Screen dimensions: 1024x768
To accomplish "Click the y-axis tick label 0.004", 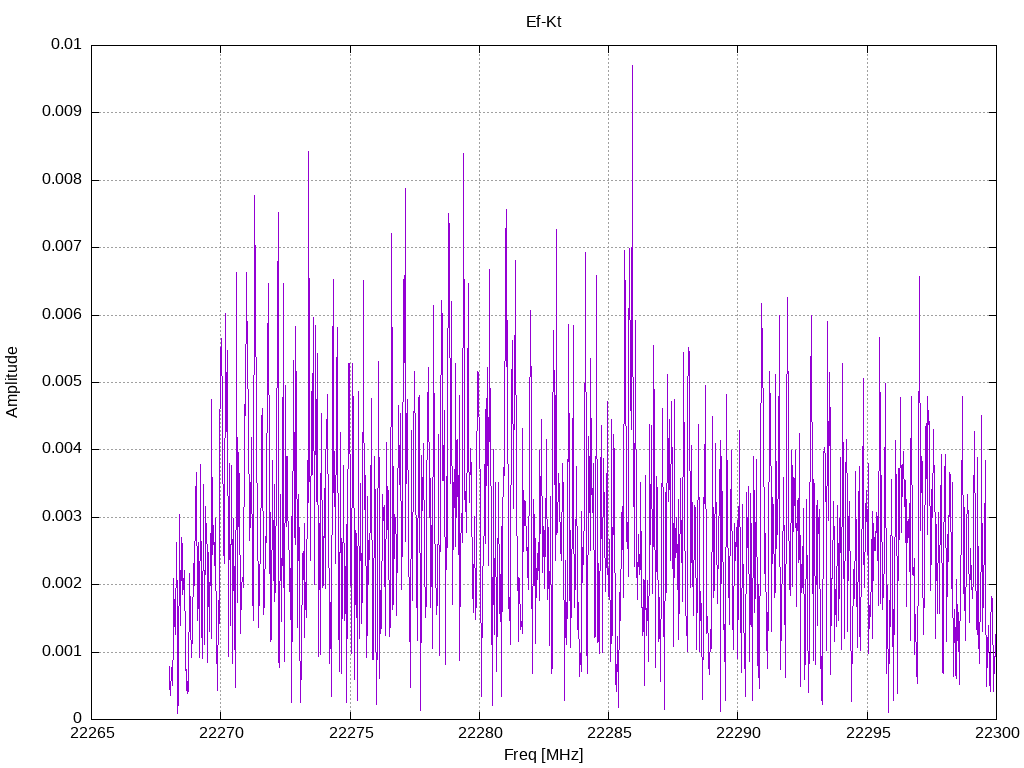I will coord(62,449).
